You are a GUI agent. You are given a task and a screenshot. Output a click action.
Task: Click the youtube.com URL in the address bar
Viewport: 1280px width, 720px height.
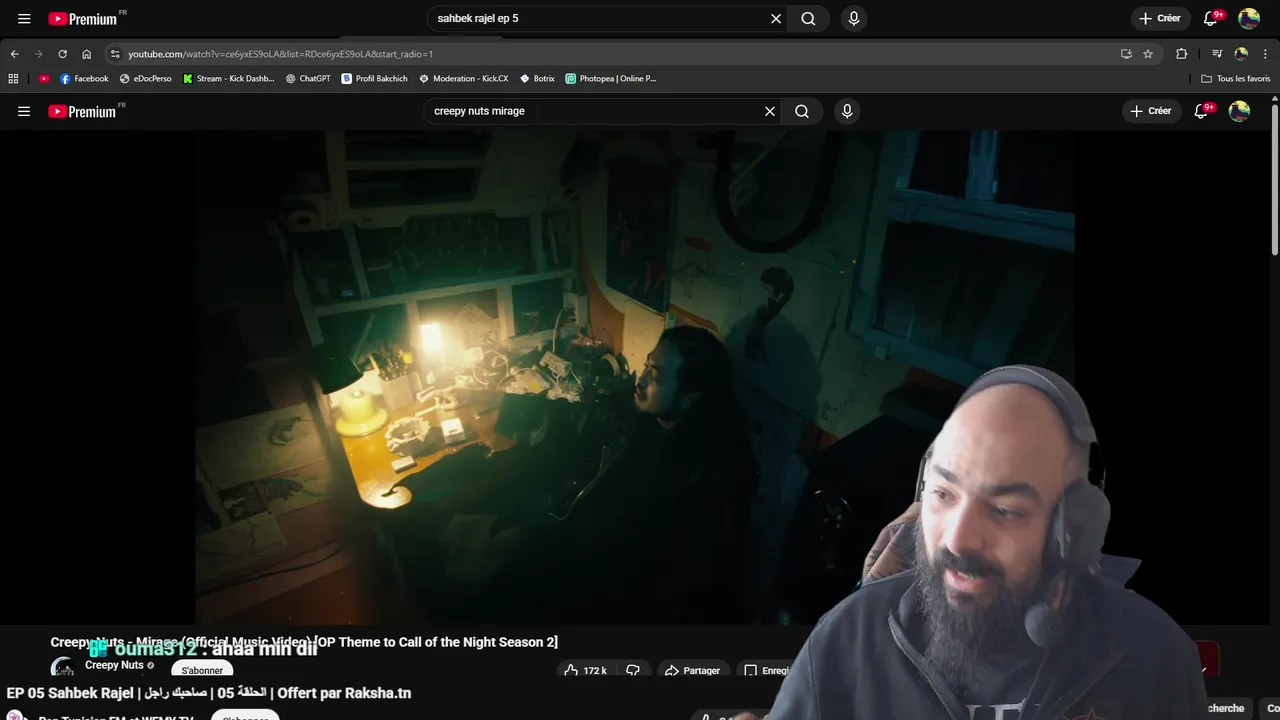pyautogui.click(x=280, y=54)
